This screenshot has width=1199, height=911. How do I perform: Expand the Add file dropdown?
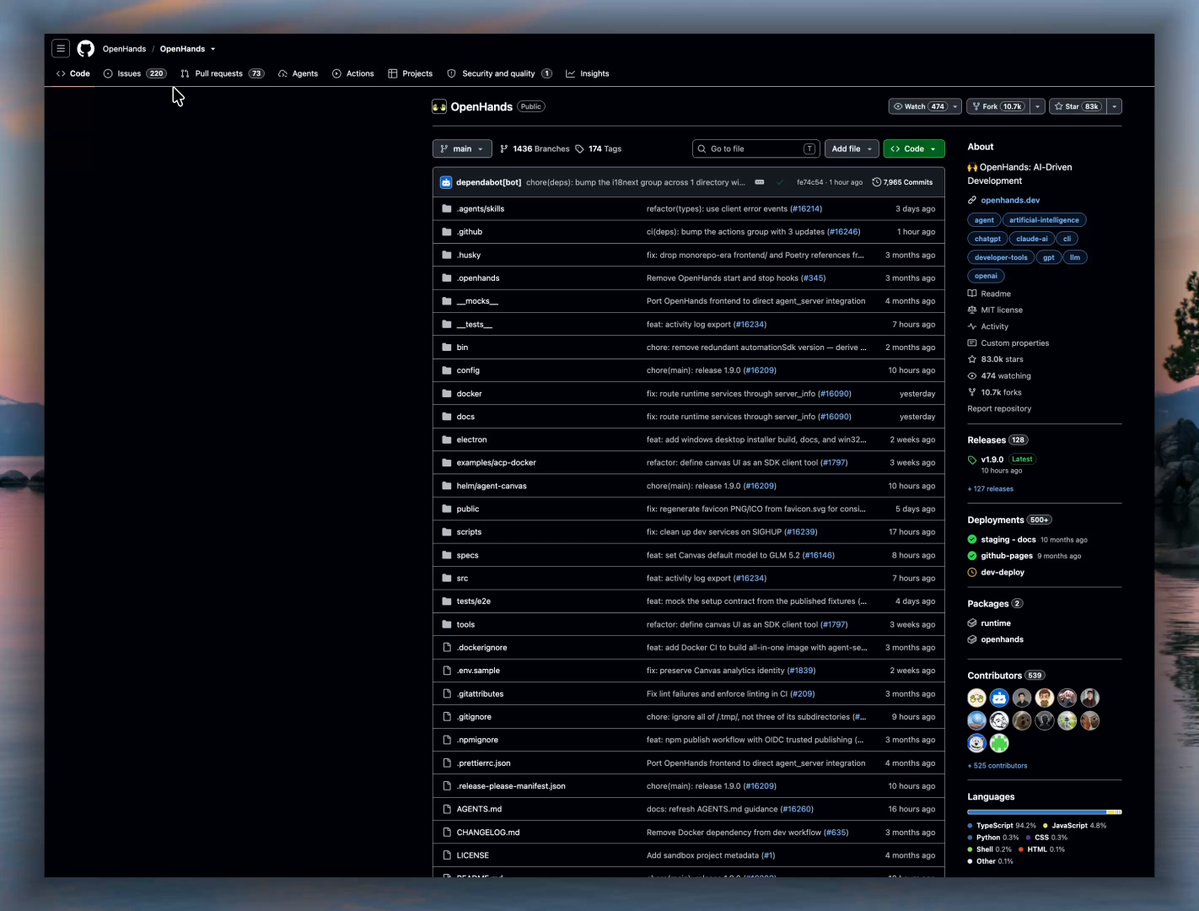point(851,149)
